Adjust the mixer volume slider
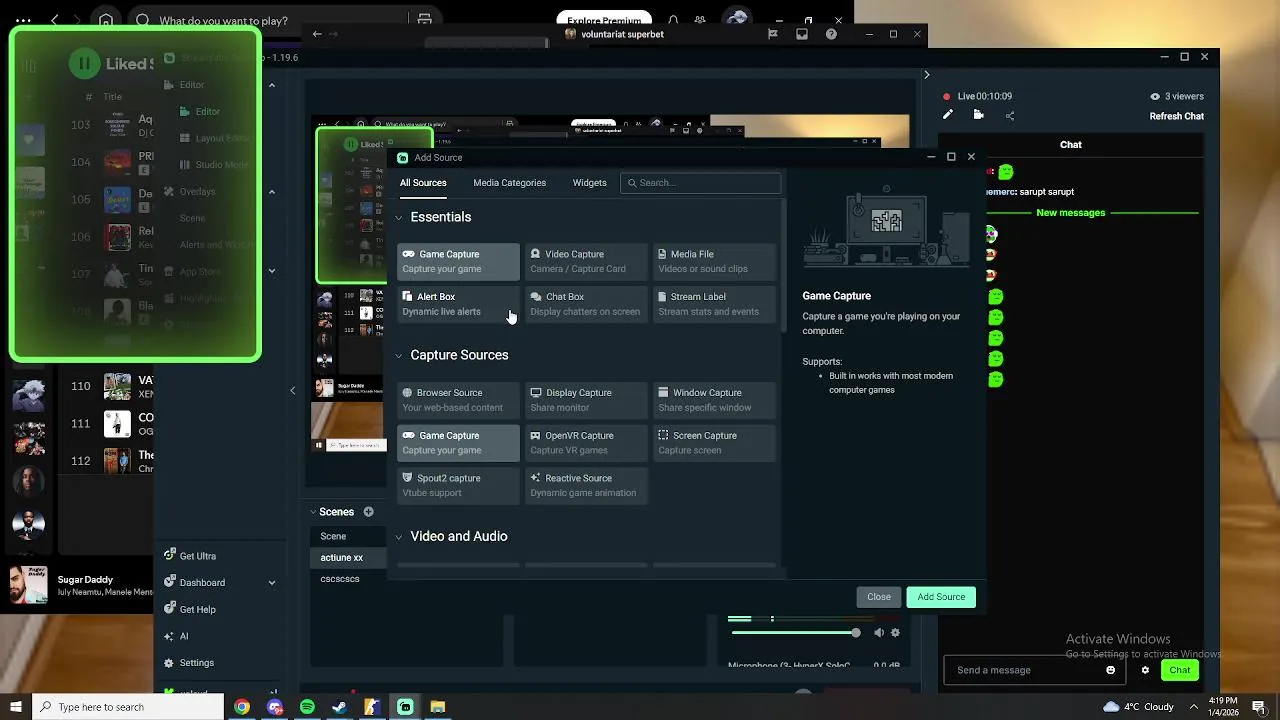The width and height of the screenshot is (1280, 720). point(795,633)
